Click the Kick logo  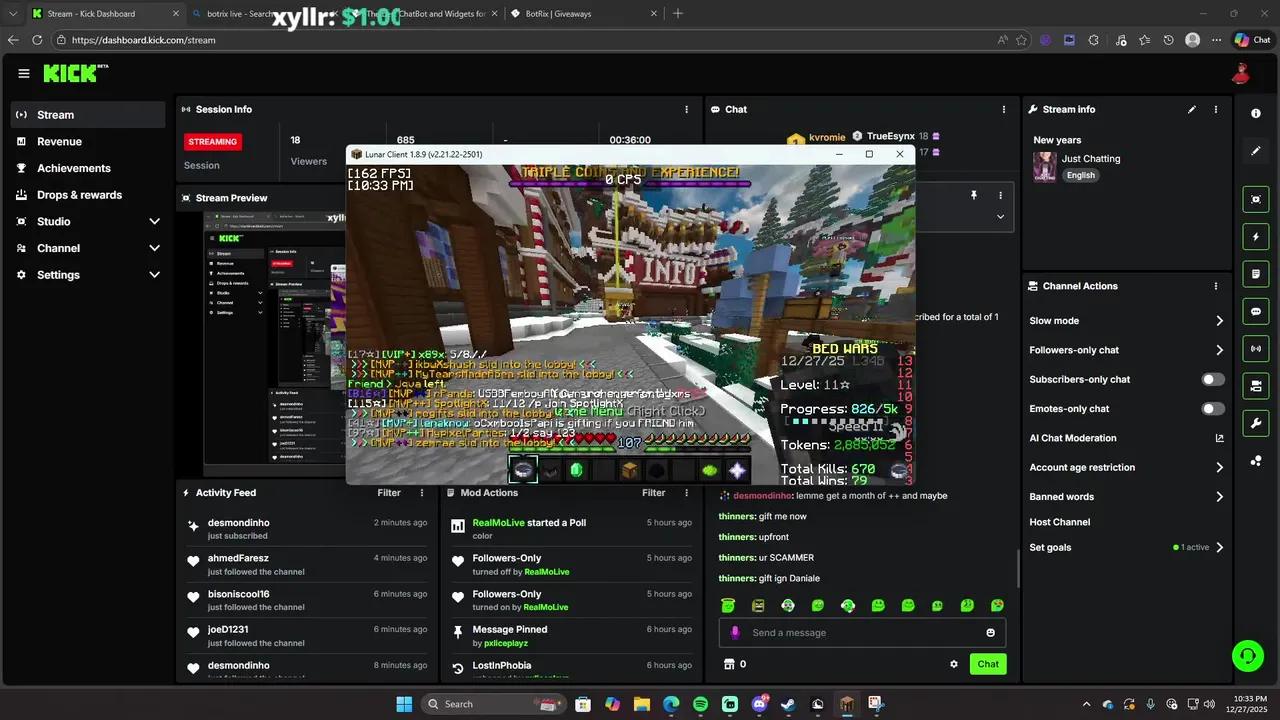[75, 73]
